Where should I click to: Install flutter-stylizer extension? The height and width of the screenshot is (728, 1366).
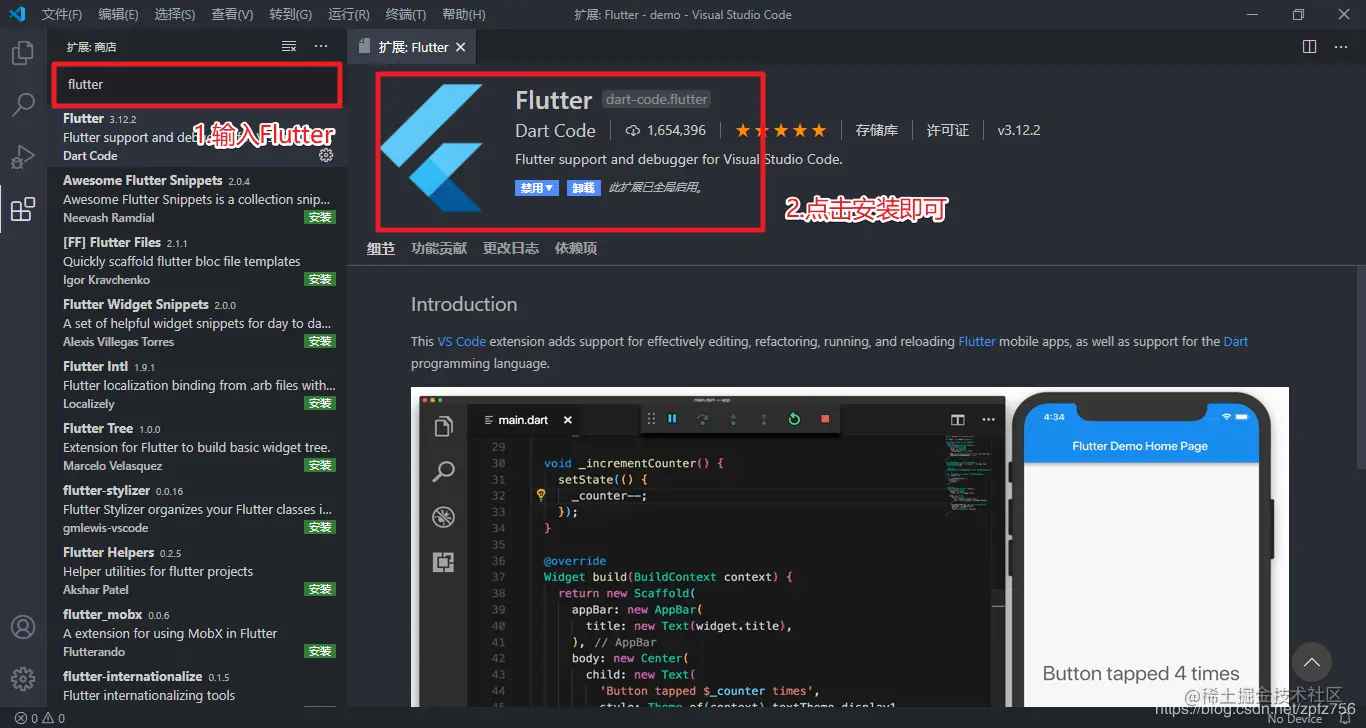320,527
